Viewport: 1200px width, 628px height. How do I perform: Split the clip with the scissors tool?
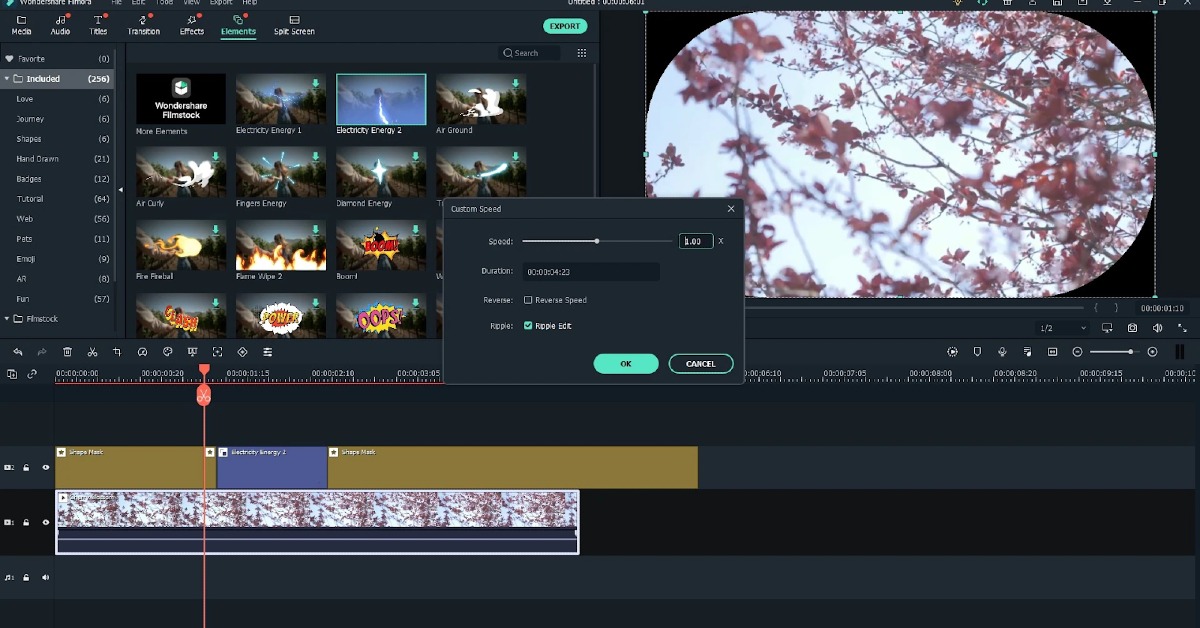click(92, 352)
